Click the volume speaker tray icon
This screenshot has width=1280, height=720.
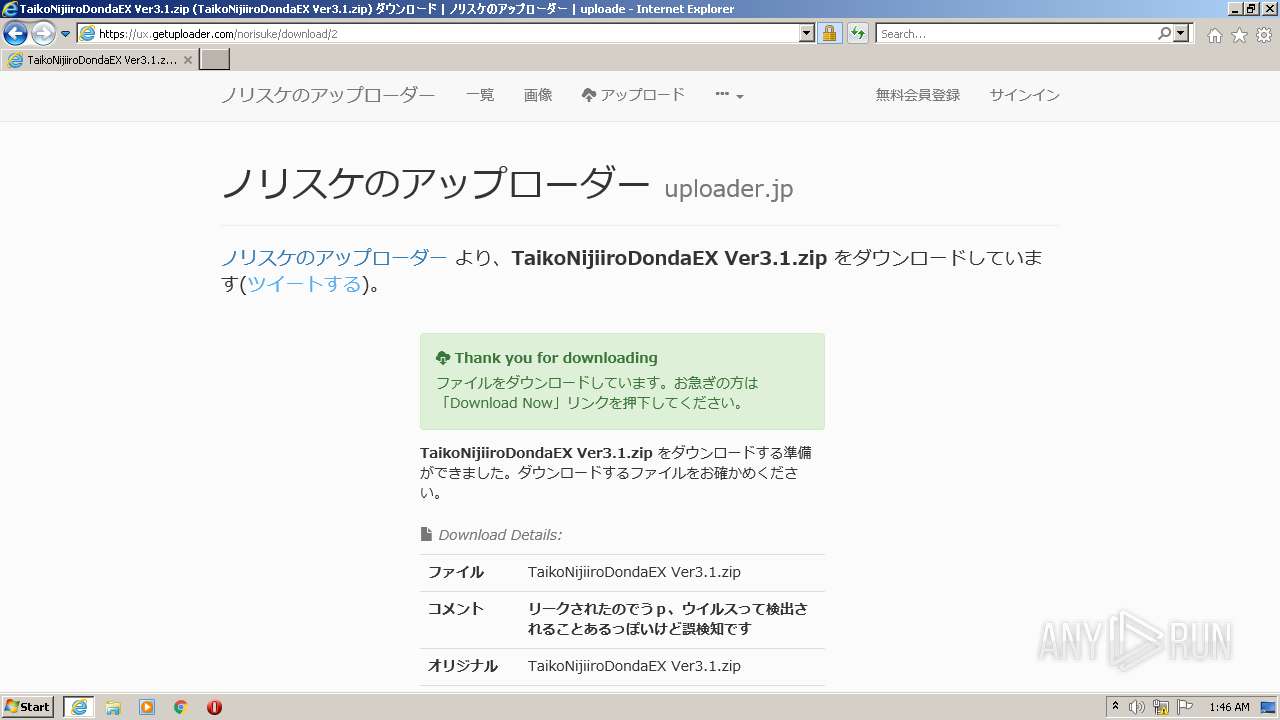[x=1137, y=707]
